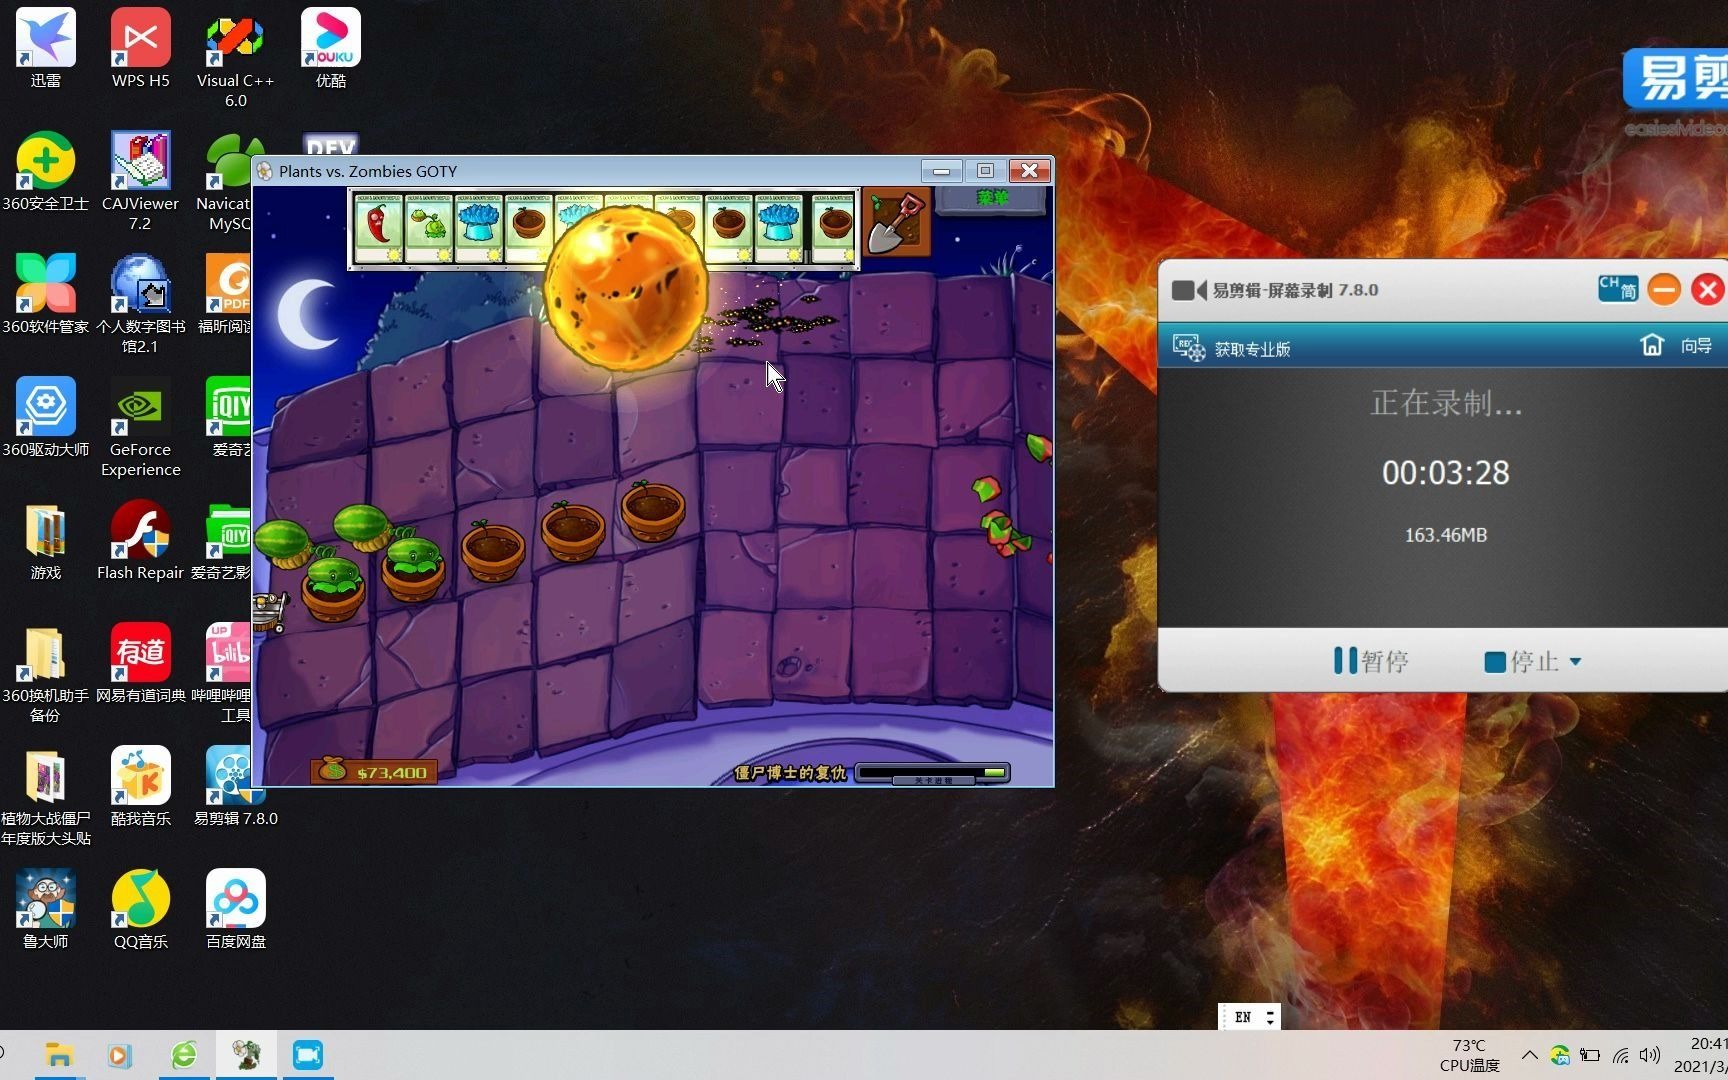1728x1080 pixels.
Task: Click the rightmost empty flower pot on roof
Action: point(653,510)
